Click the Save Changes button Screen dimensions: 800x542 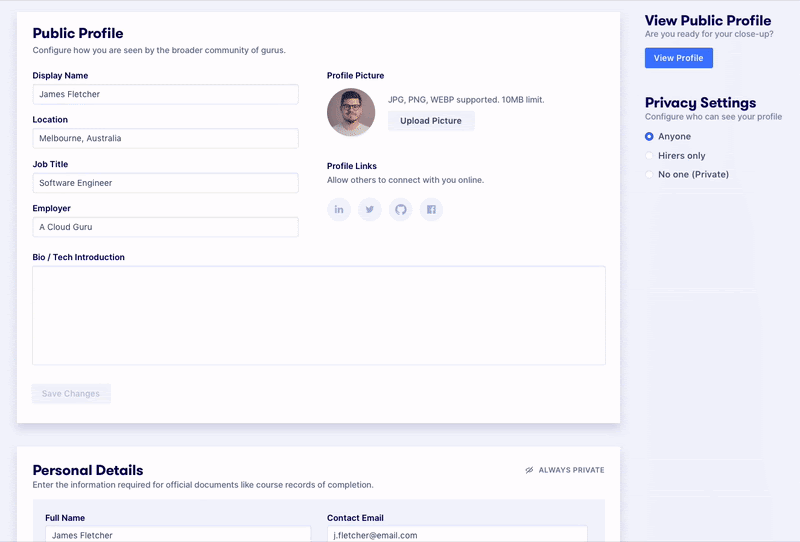tap(71, 393)
